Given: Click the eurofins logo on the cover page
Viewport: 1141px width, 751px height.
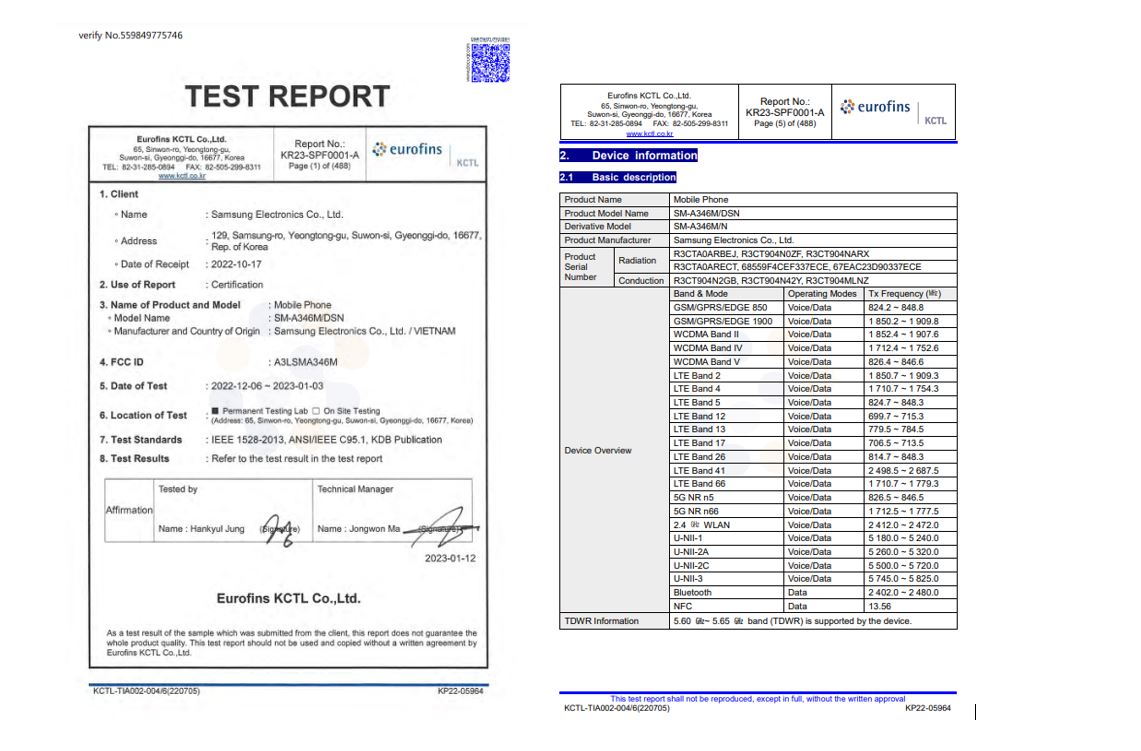Looking at the screenshot, I should [408, 149].
